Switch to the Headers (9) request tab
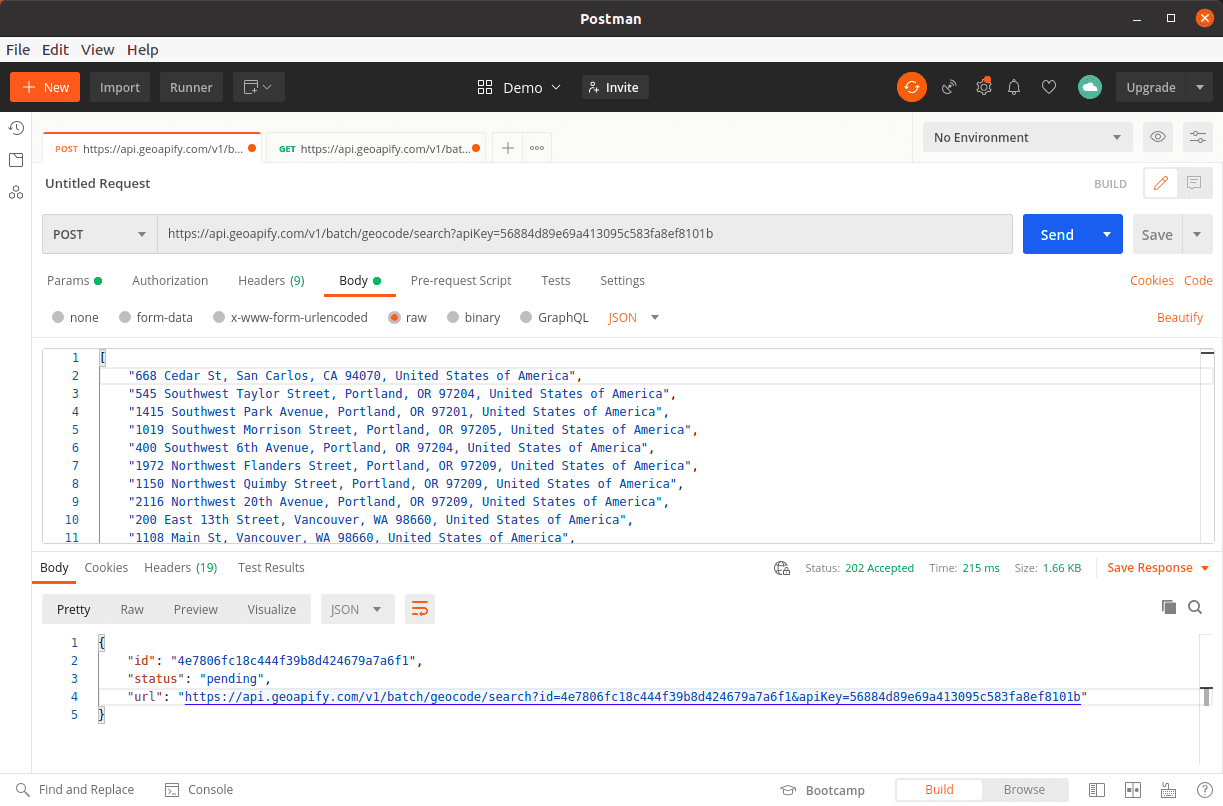 point(271,281)
